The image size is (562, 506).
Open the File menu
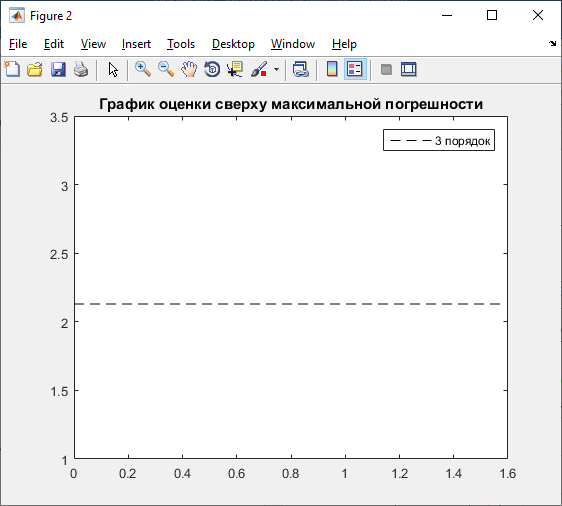pos(18,44)
